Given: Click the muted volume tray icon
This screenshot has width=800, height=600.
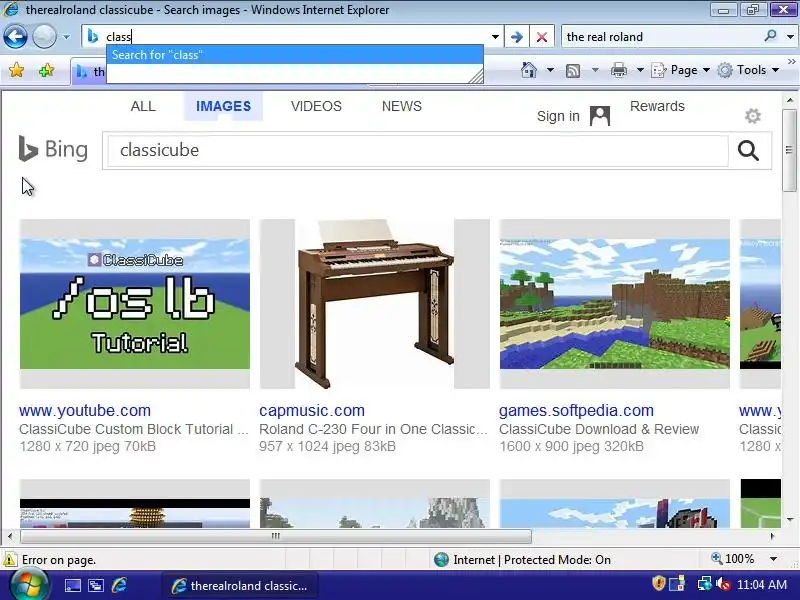Looking at the screenshot, I should click(723, 584).
